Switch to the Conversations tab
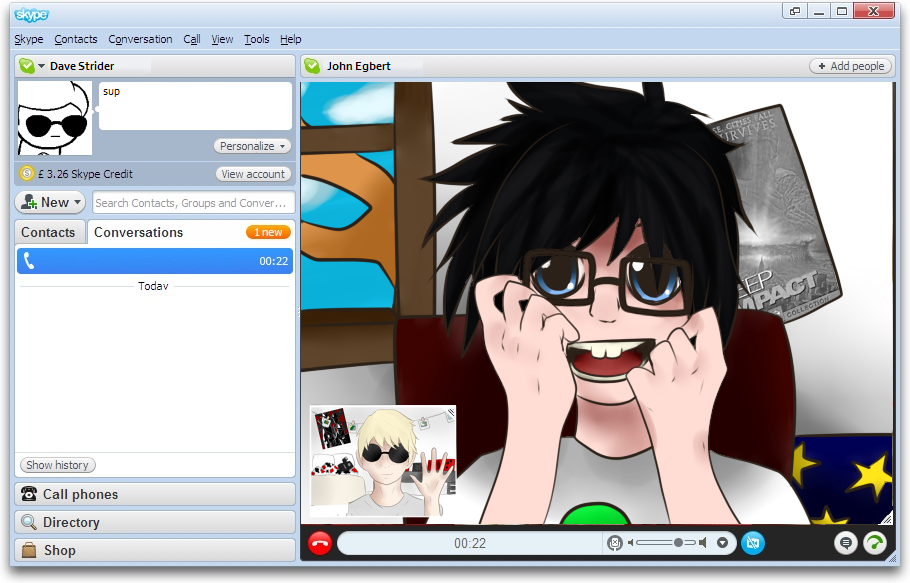Image resolution: width=910 pixels, height=583 pixels. 139,232
